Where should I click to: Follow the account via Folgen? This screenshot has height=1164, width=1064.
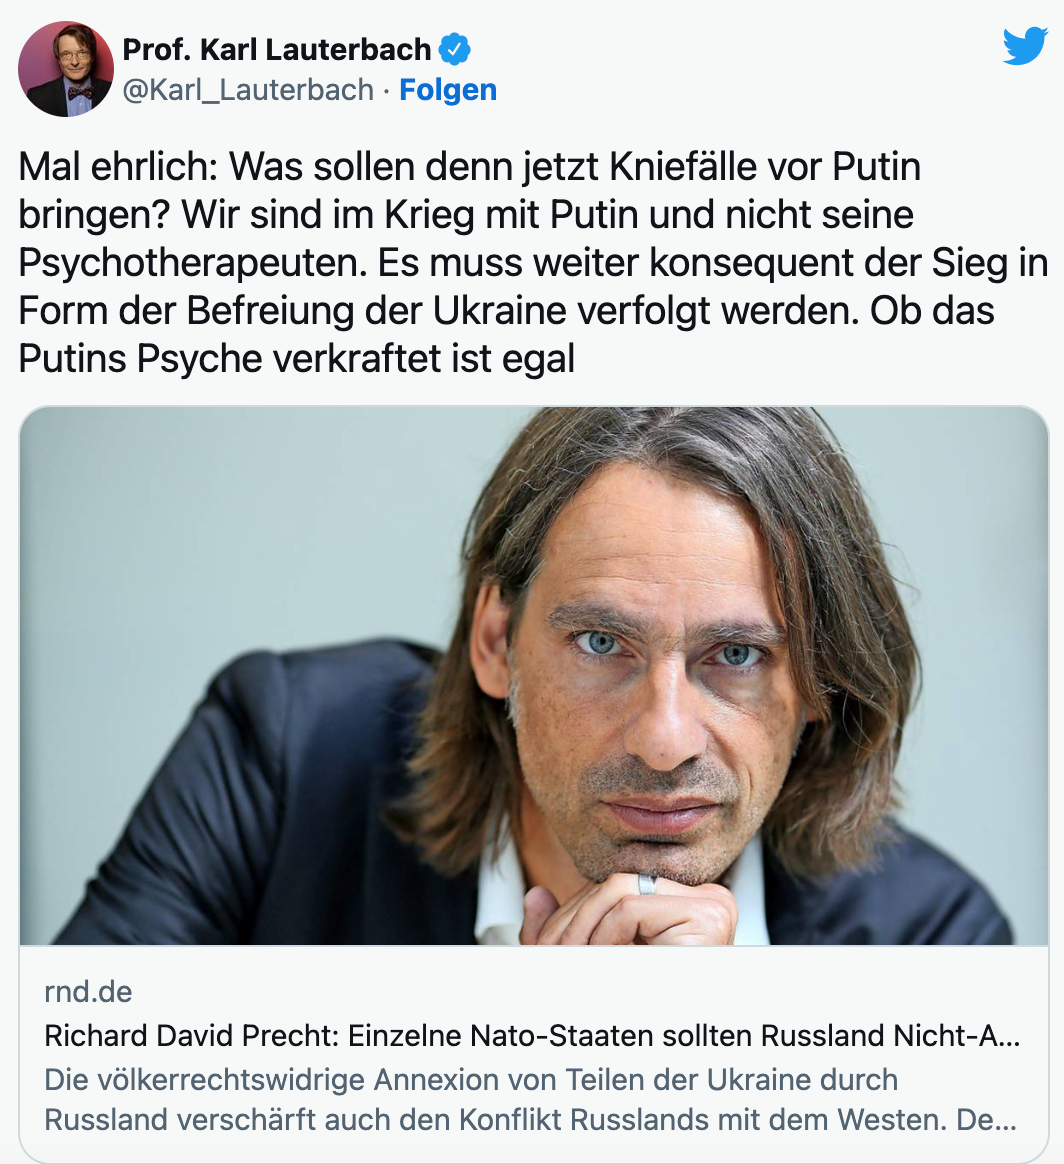(x=448, y=90)
